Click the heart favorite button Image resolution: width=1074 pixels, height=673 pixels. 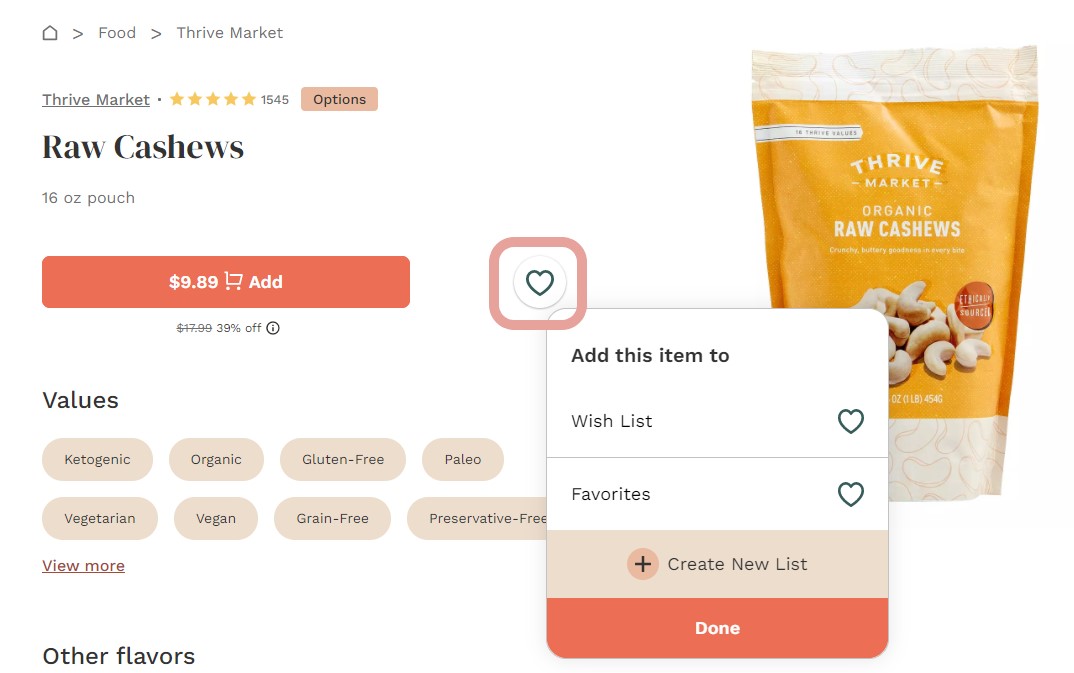540,283
